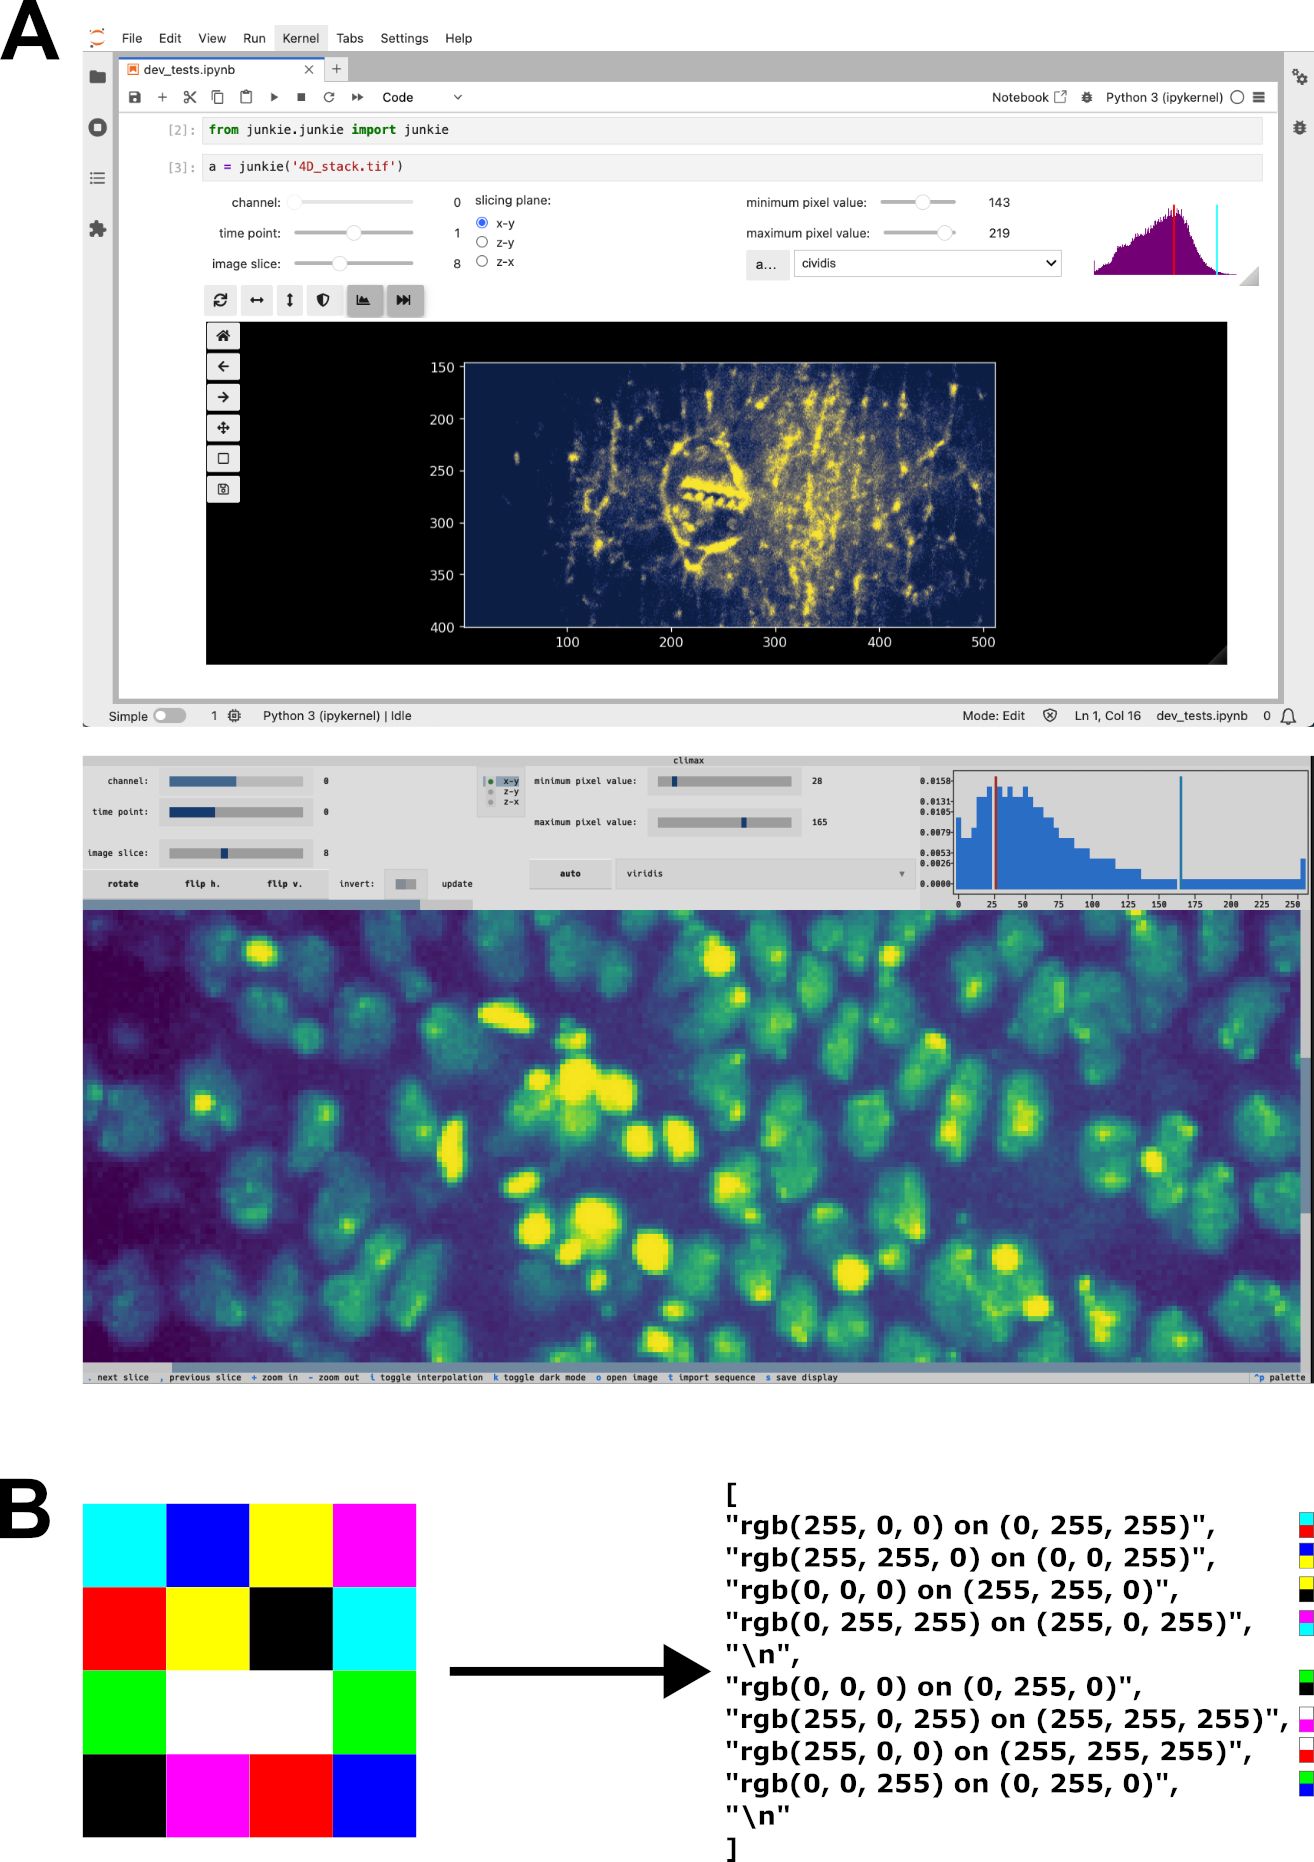Click the save notebook icon
Image resolution: width=1314 pixels, height=1862 pixels.
point(135,97)
